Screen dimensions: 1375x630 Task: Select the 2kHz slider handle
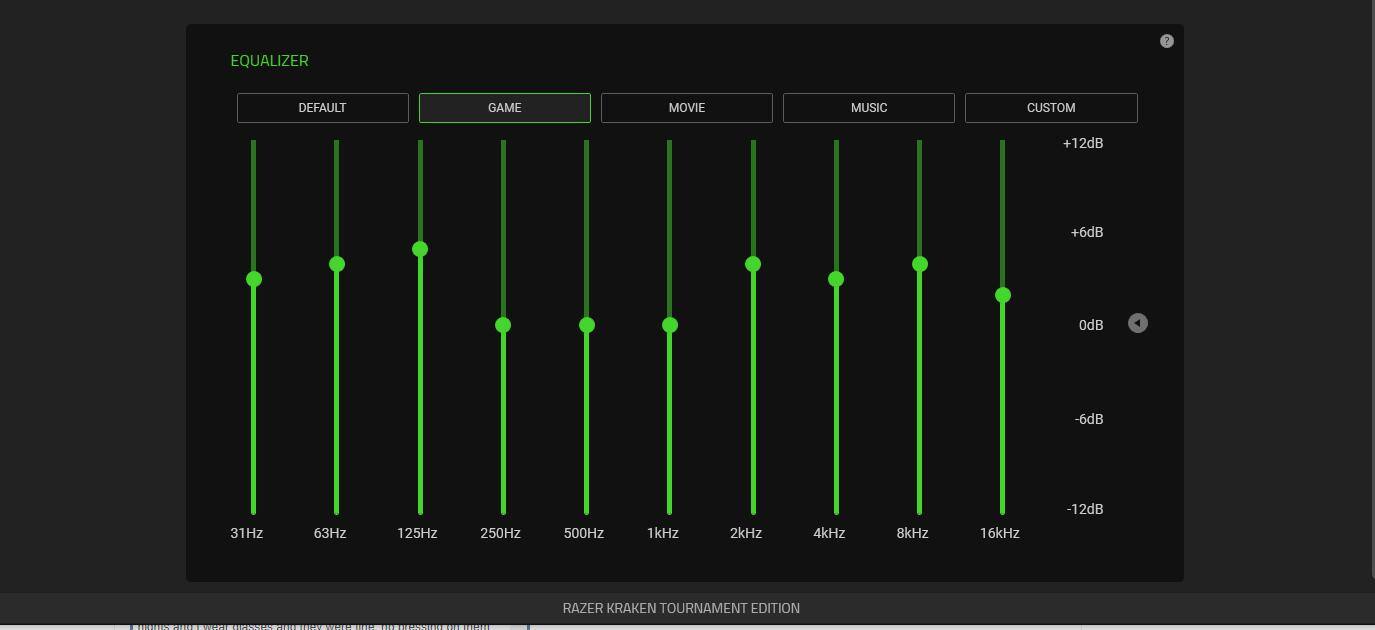(753, 264)
